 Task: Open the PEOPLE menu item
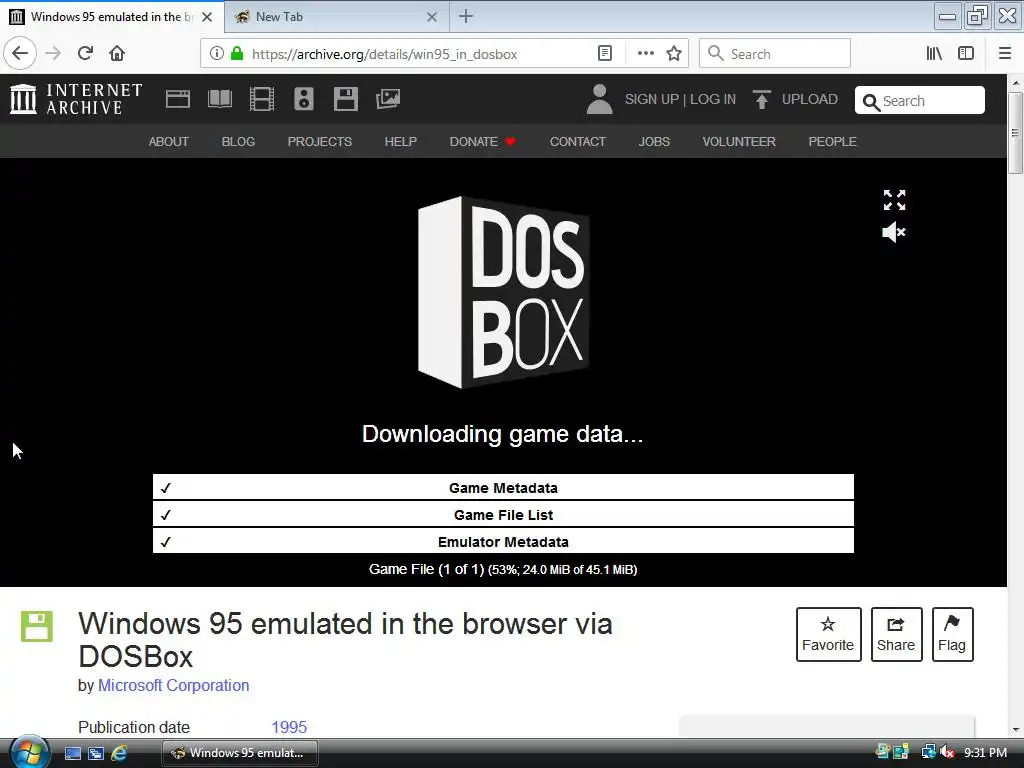pos(832,142)
